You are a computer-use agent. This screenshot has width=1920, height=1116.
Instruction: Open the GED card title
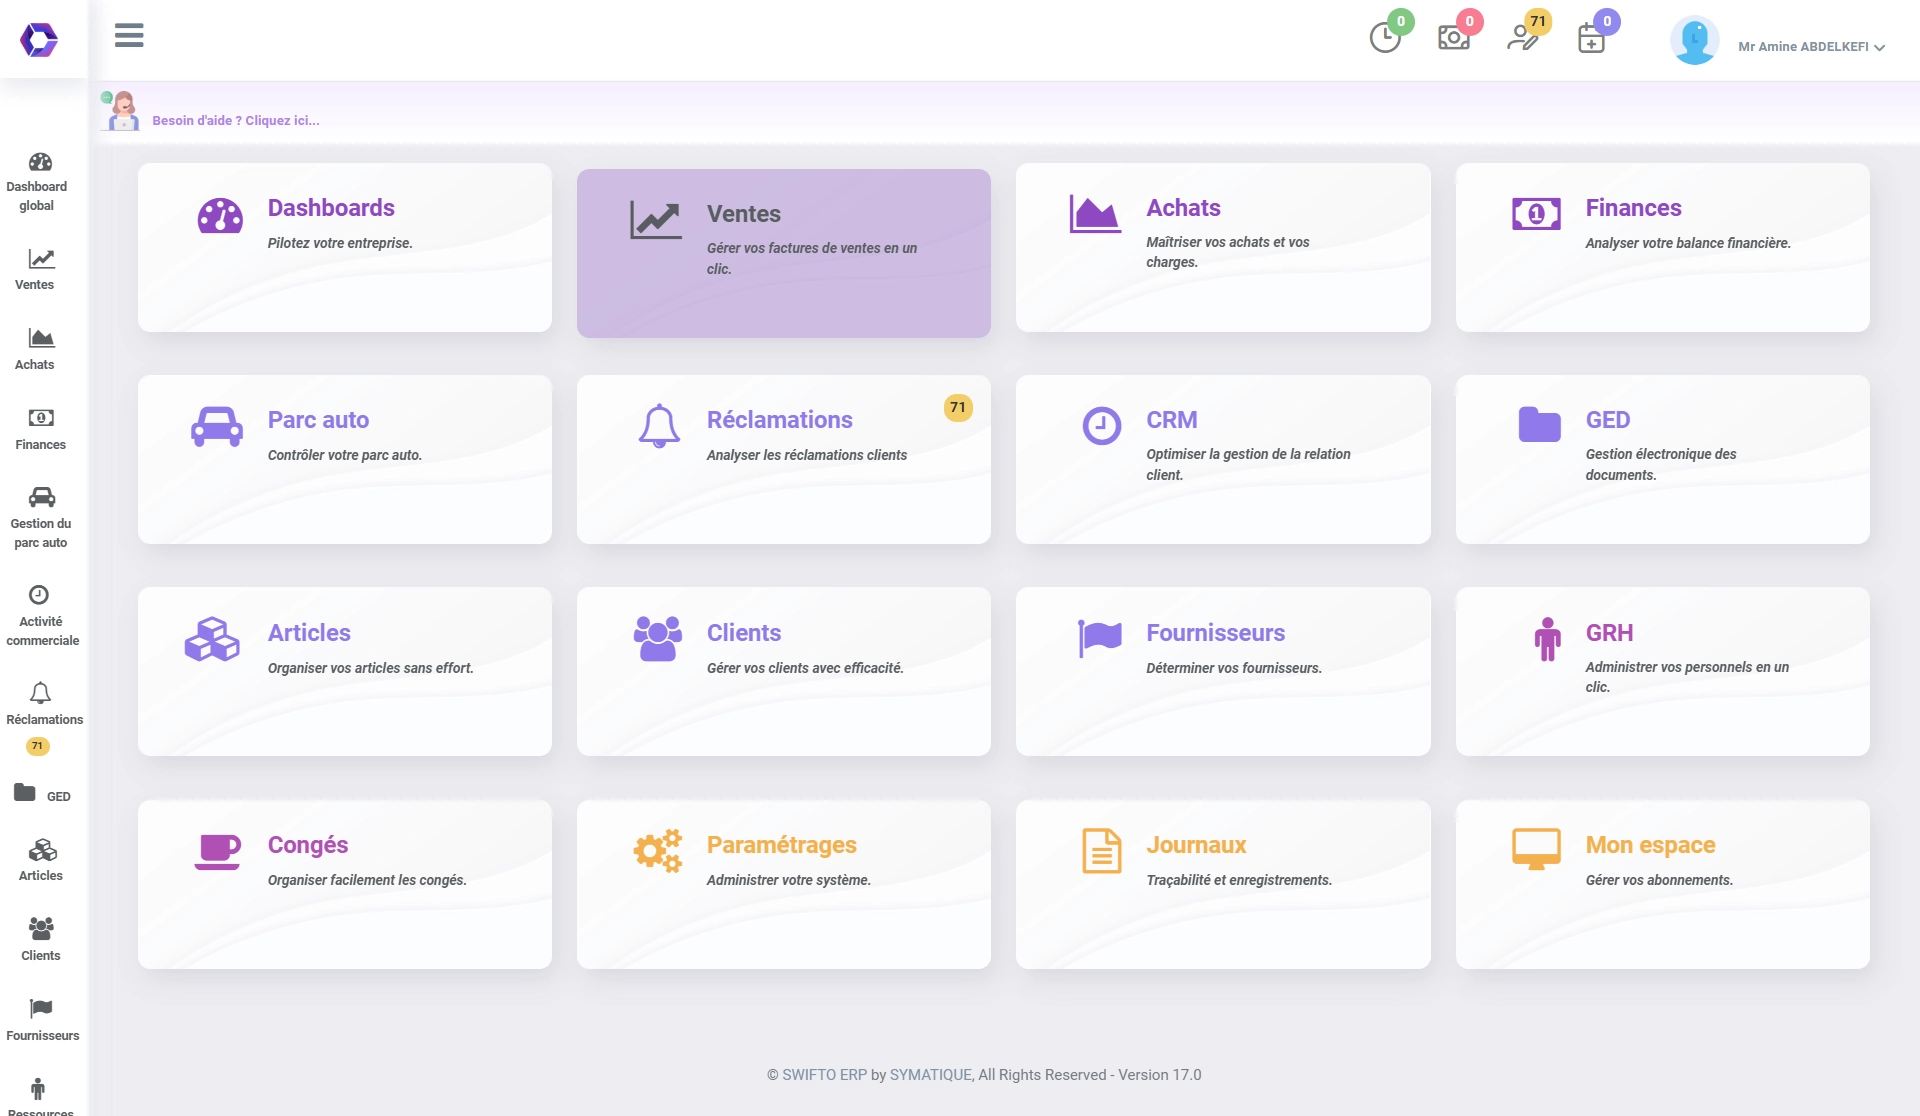[x=1607, y=420]
